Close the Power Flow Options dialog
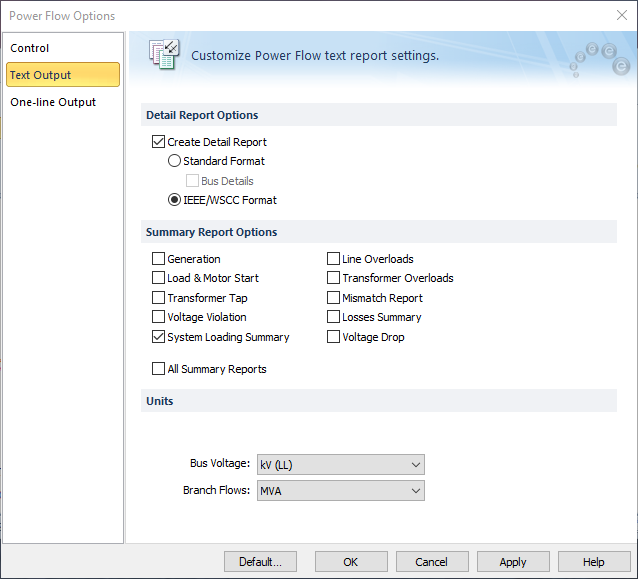The height and width of the screenshot is (579, 638). (621, 15)
